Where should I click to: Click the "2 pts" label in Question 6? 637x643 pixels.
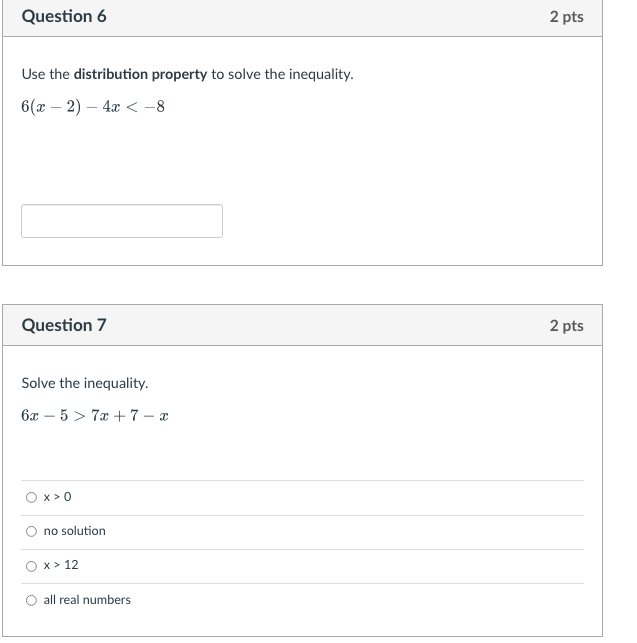[566, 17]
